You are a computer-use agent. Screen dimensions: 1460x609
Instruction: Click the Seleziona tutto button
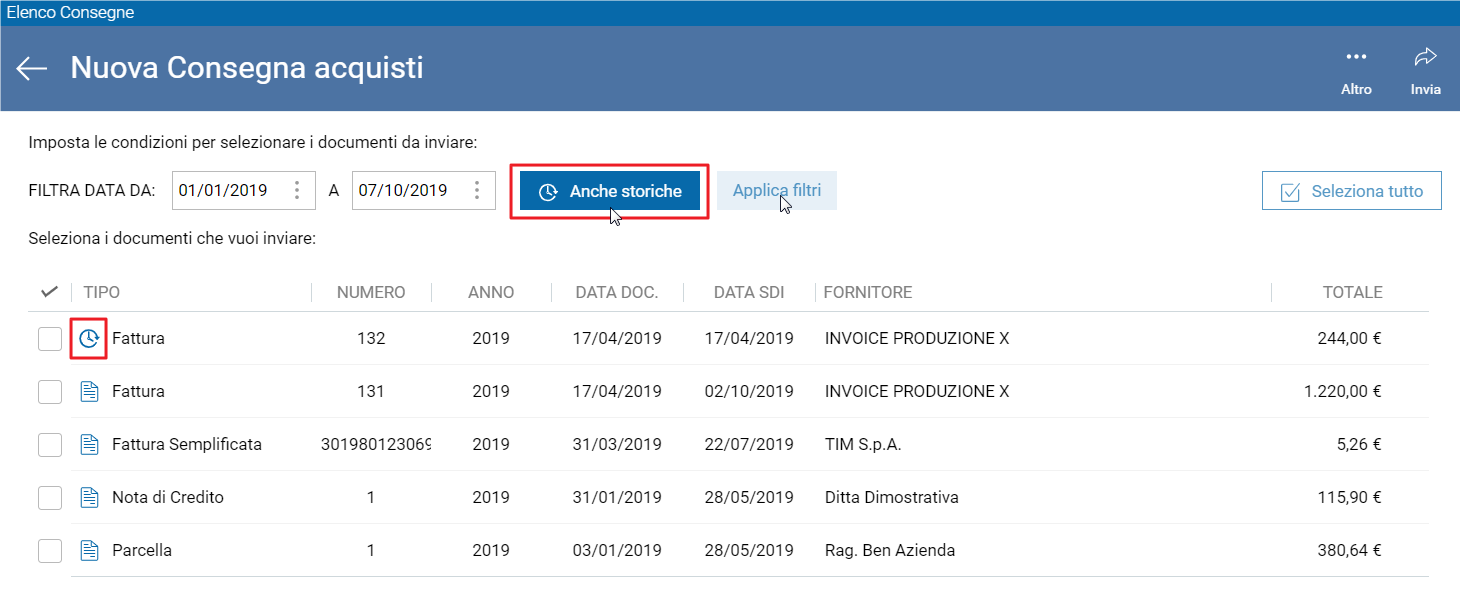pos(1352,191)
